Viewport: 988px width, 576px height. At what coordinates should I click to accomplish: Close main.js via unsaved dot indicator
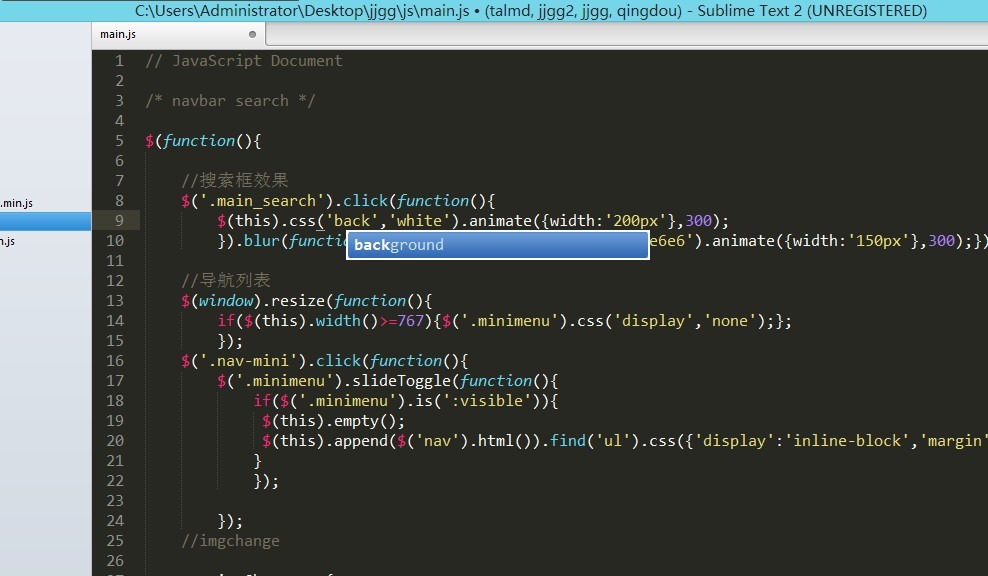(252, 35)
